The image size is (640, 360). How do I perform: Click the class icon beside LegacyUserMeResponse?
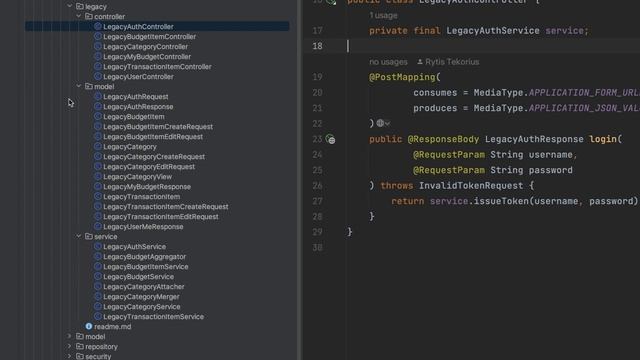(x=98, y=226)
